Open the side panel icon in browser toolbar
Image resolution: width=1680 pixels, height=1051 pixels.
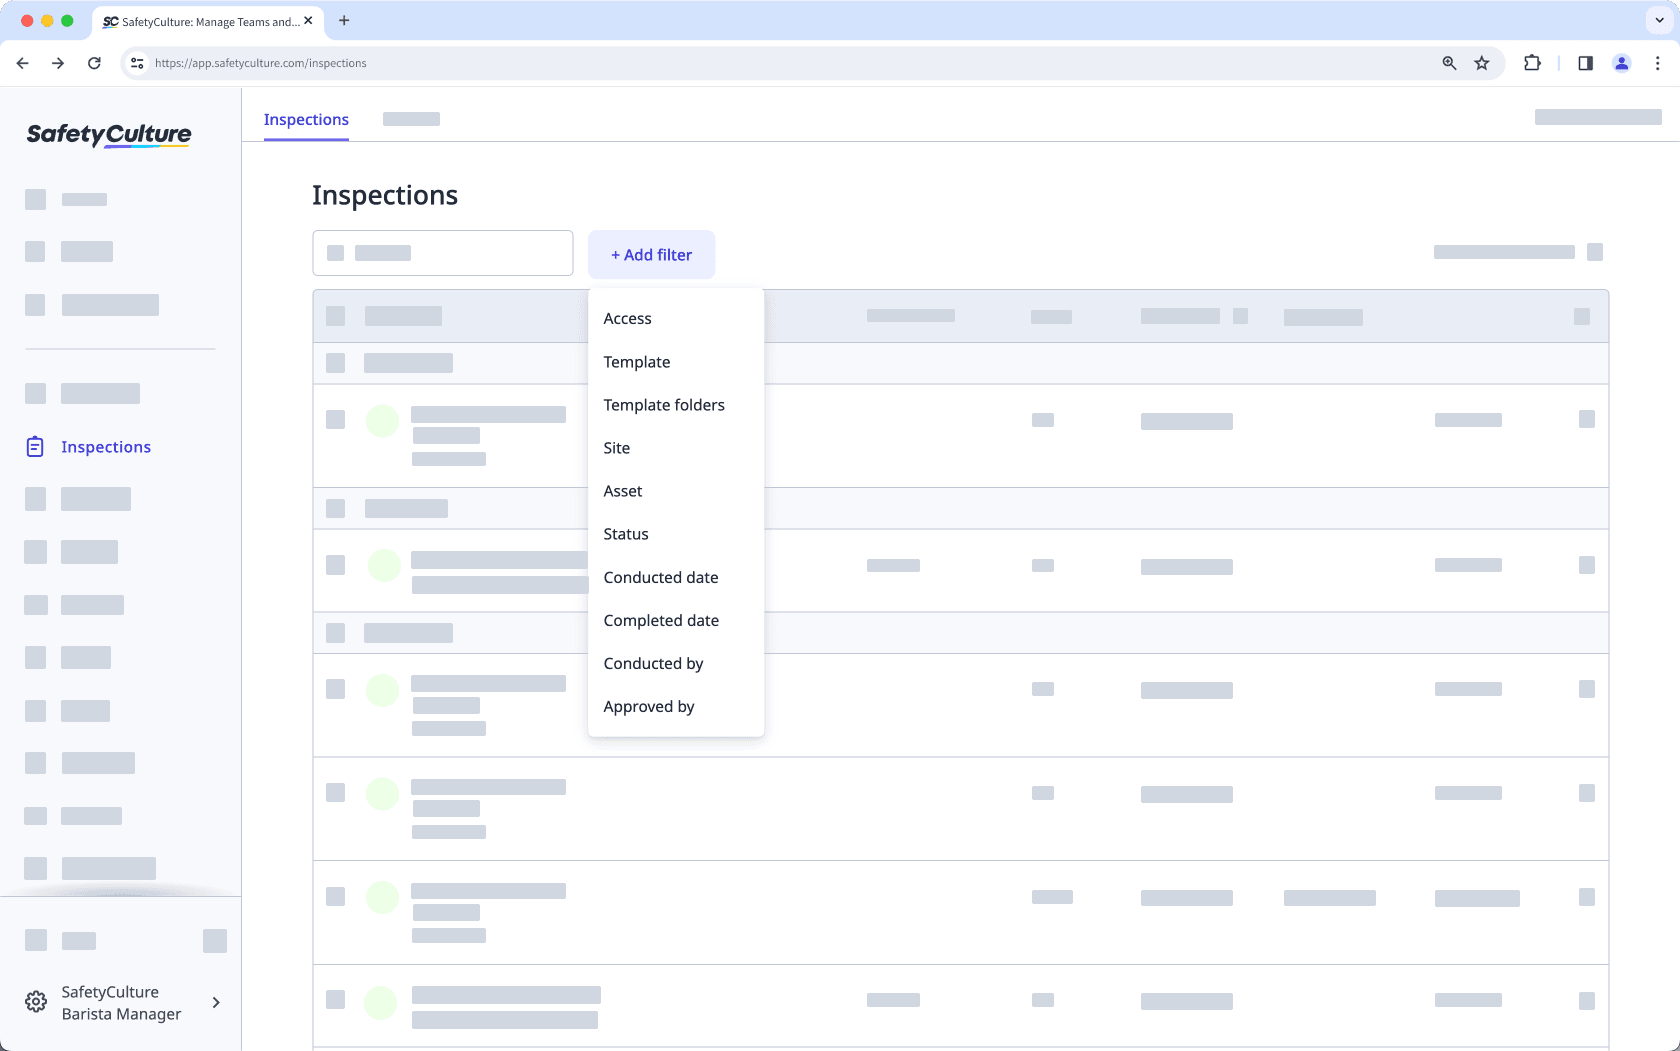click(x=1584, y=62)
